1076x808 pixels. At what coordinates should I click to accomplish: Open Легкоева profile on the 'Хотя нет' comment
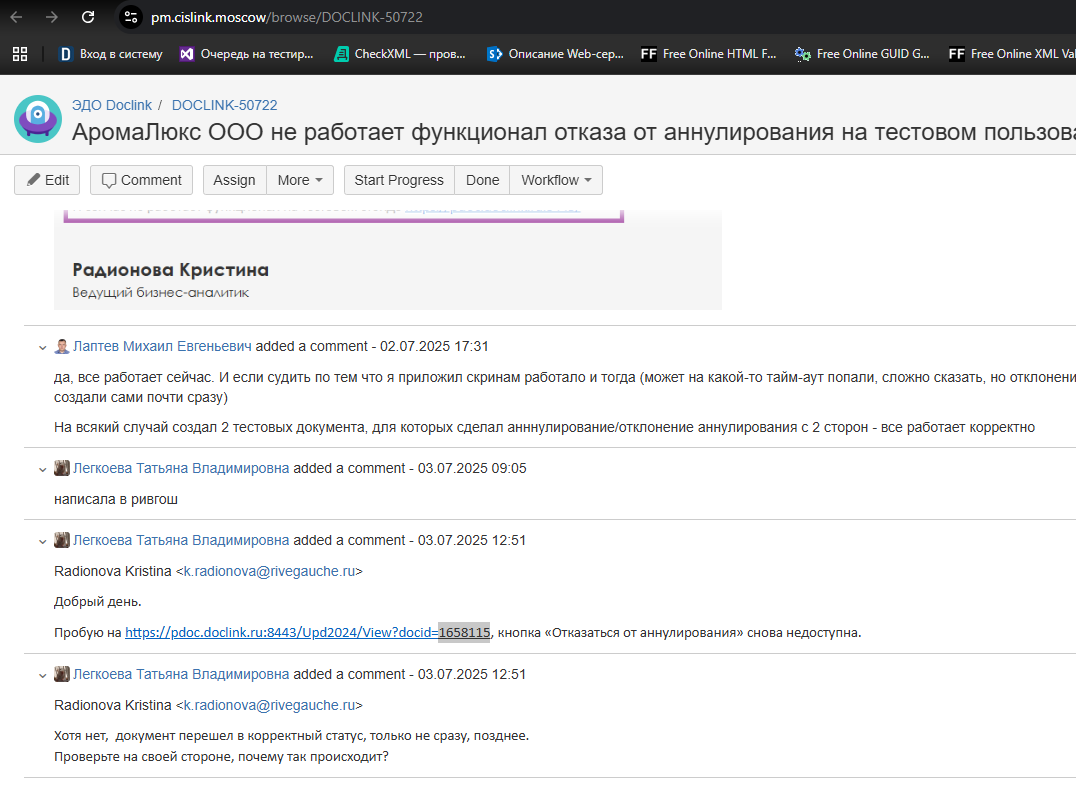click(x=181, y=674)
